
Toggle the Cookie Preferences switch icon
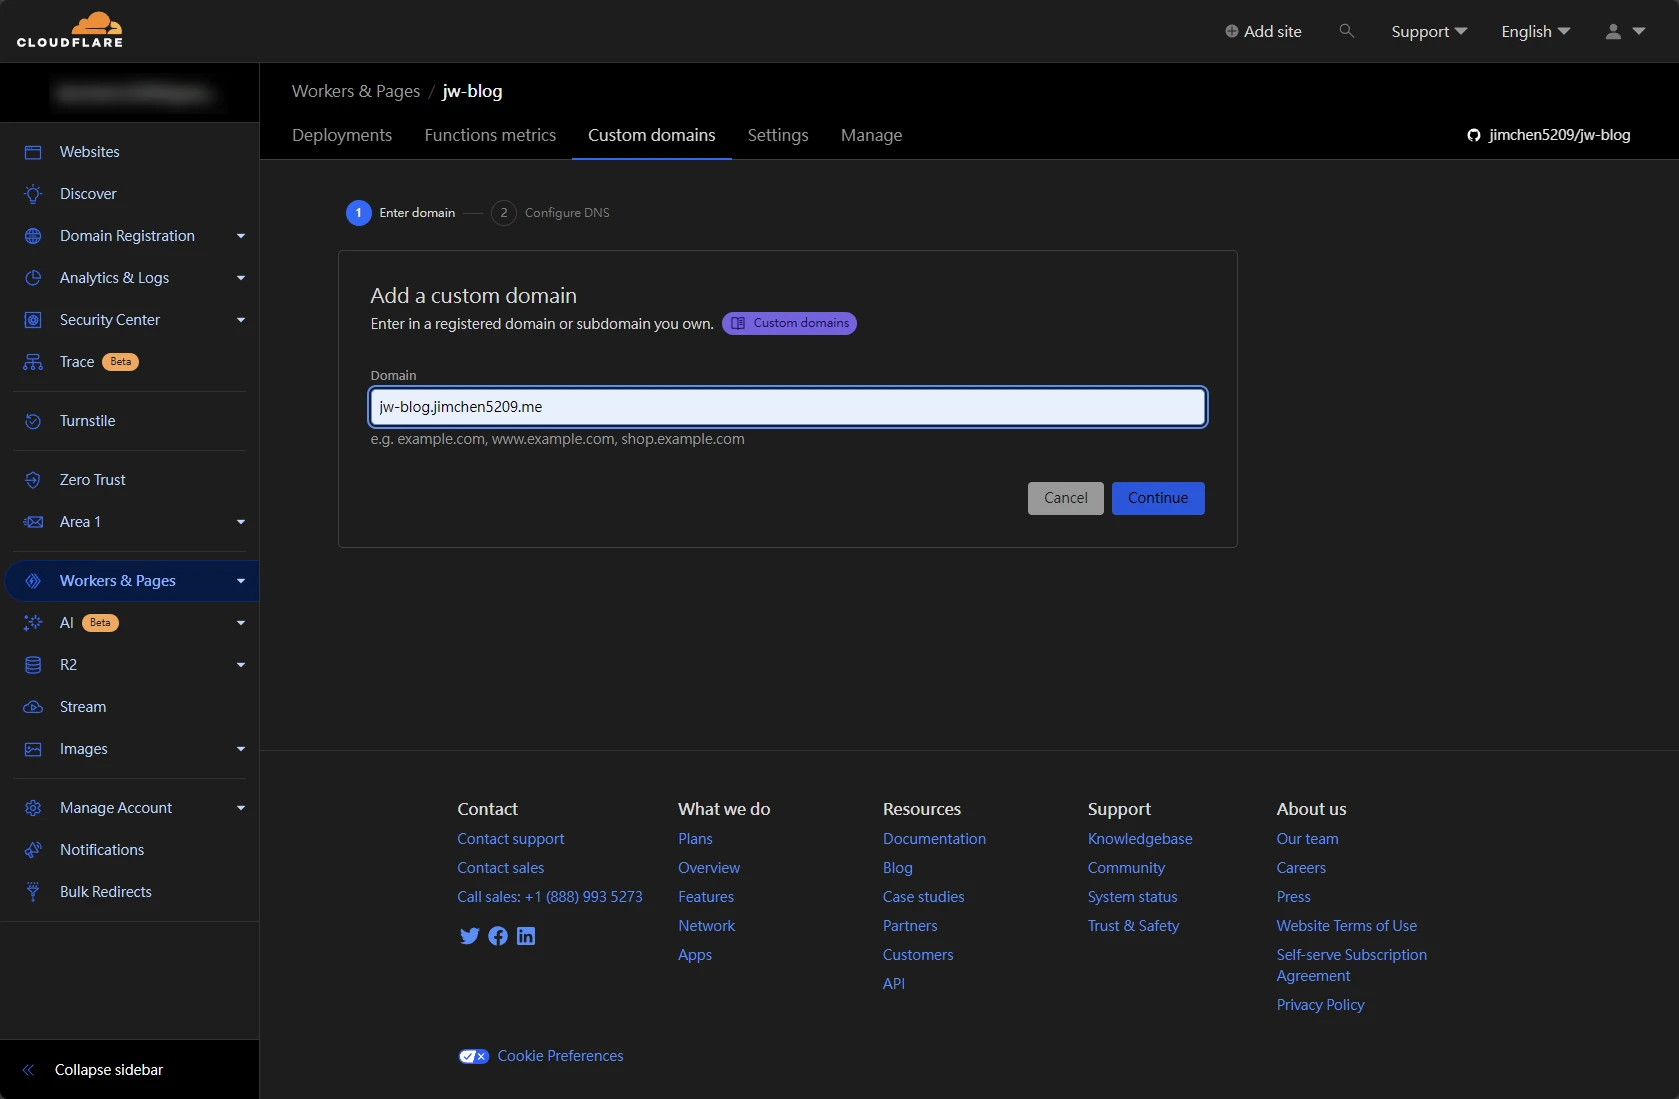473,1056
